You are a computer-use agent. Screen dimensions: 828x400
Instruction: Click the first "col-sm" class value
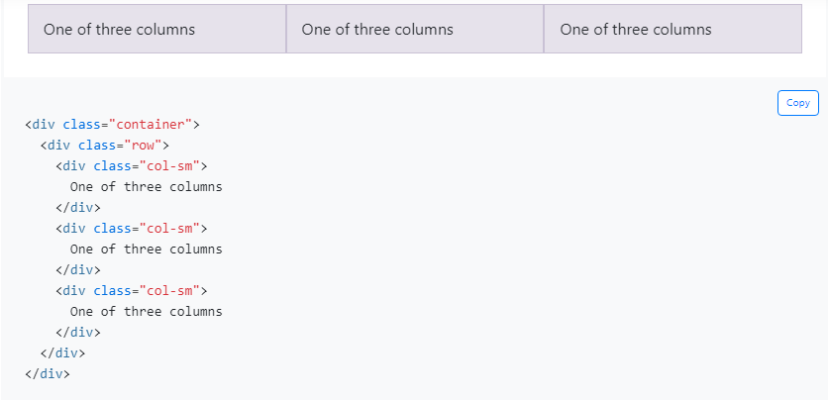(x=170, y=166)
